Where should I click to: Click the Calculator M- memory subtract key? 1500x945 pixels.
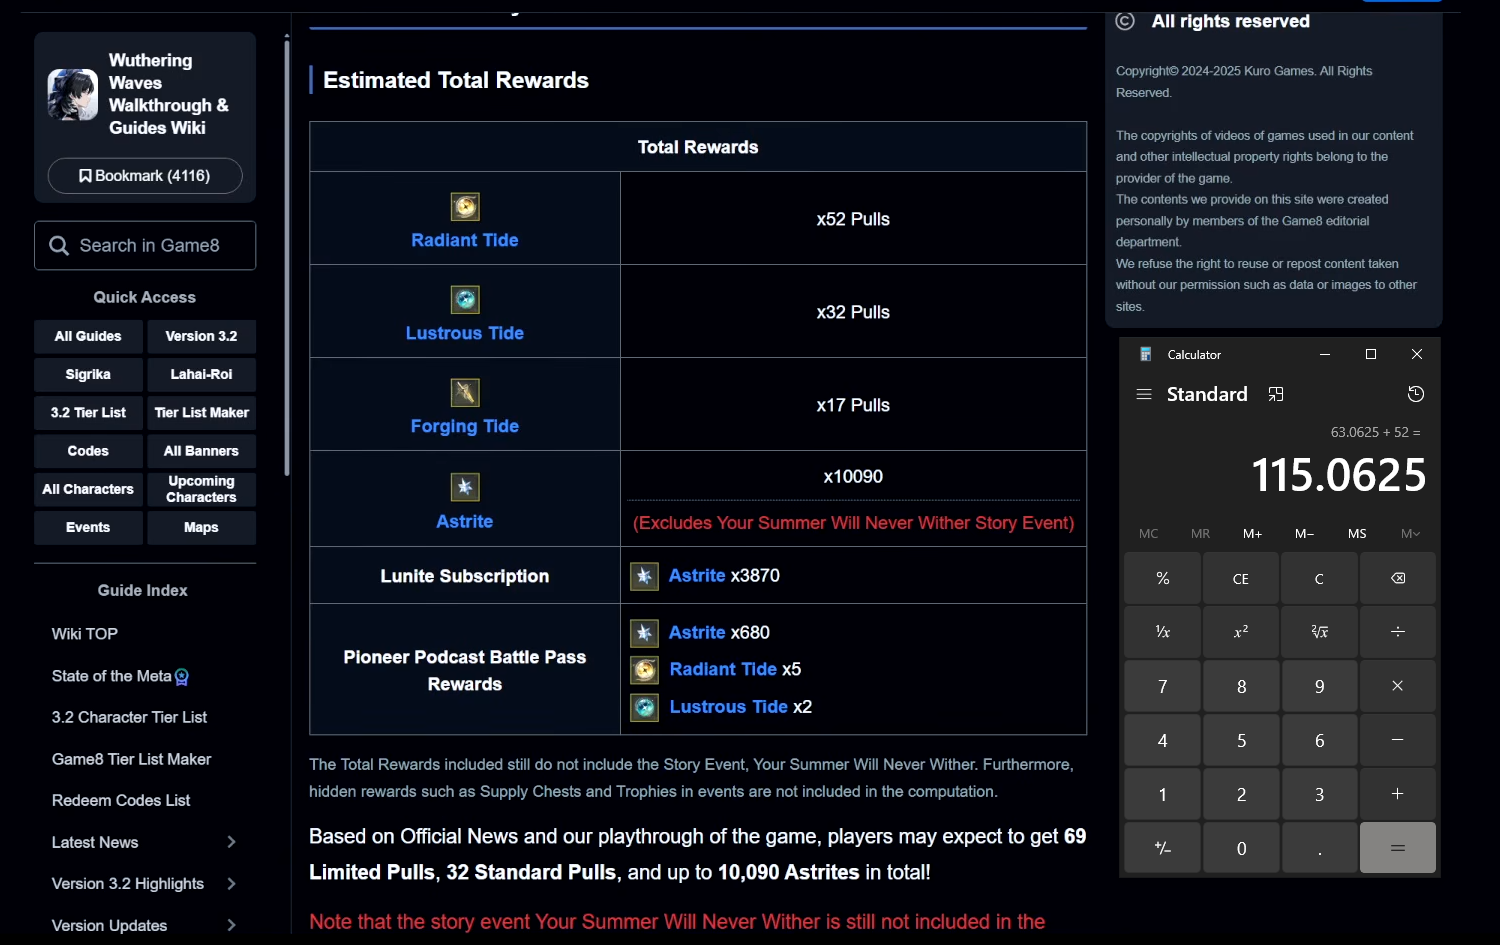pos(1305,534)
